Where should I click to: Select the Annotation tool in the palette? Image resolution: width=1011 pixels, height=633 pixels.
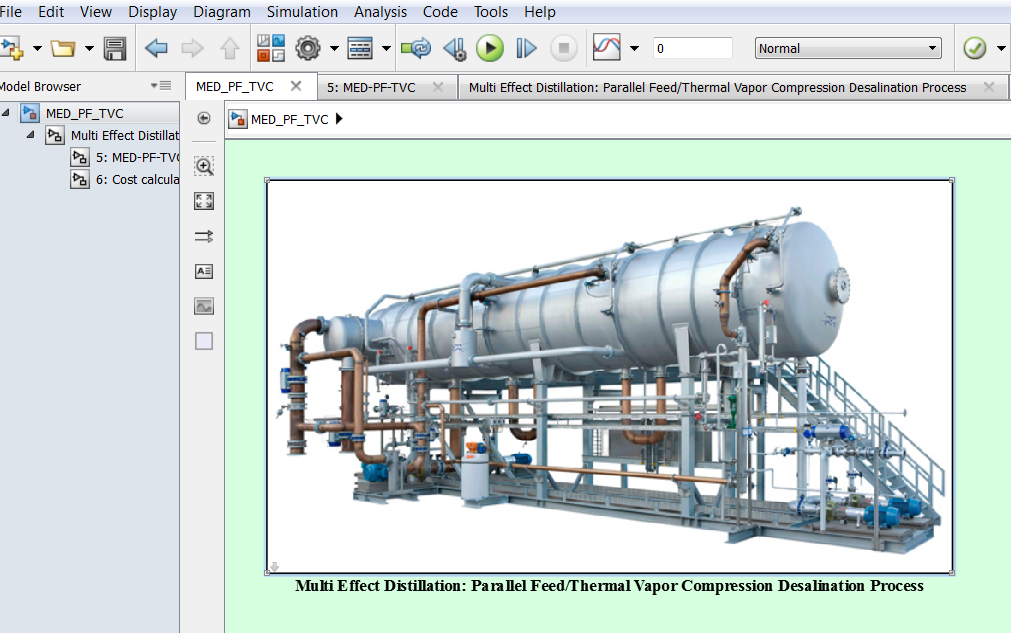pyautogui.click(x=203, y=271)
